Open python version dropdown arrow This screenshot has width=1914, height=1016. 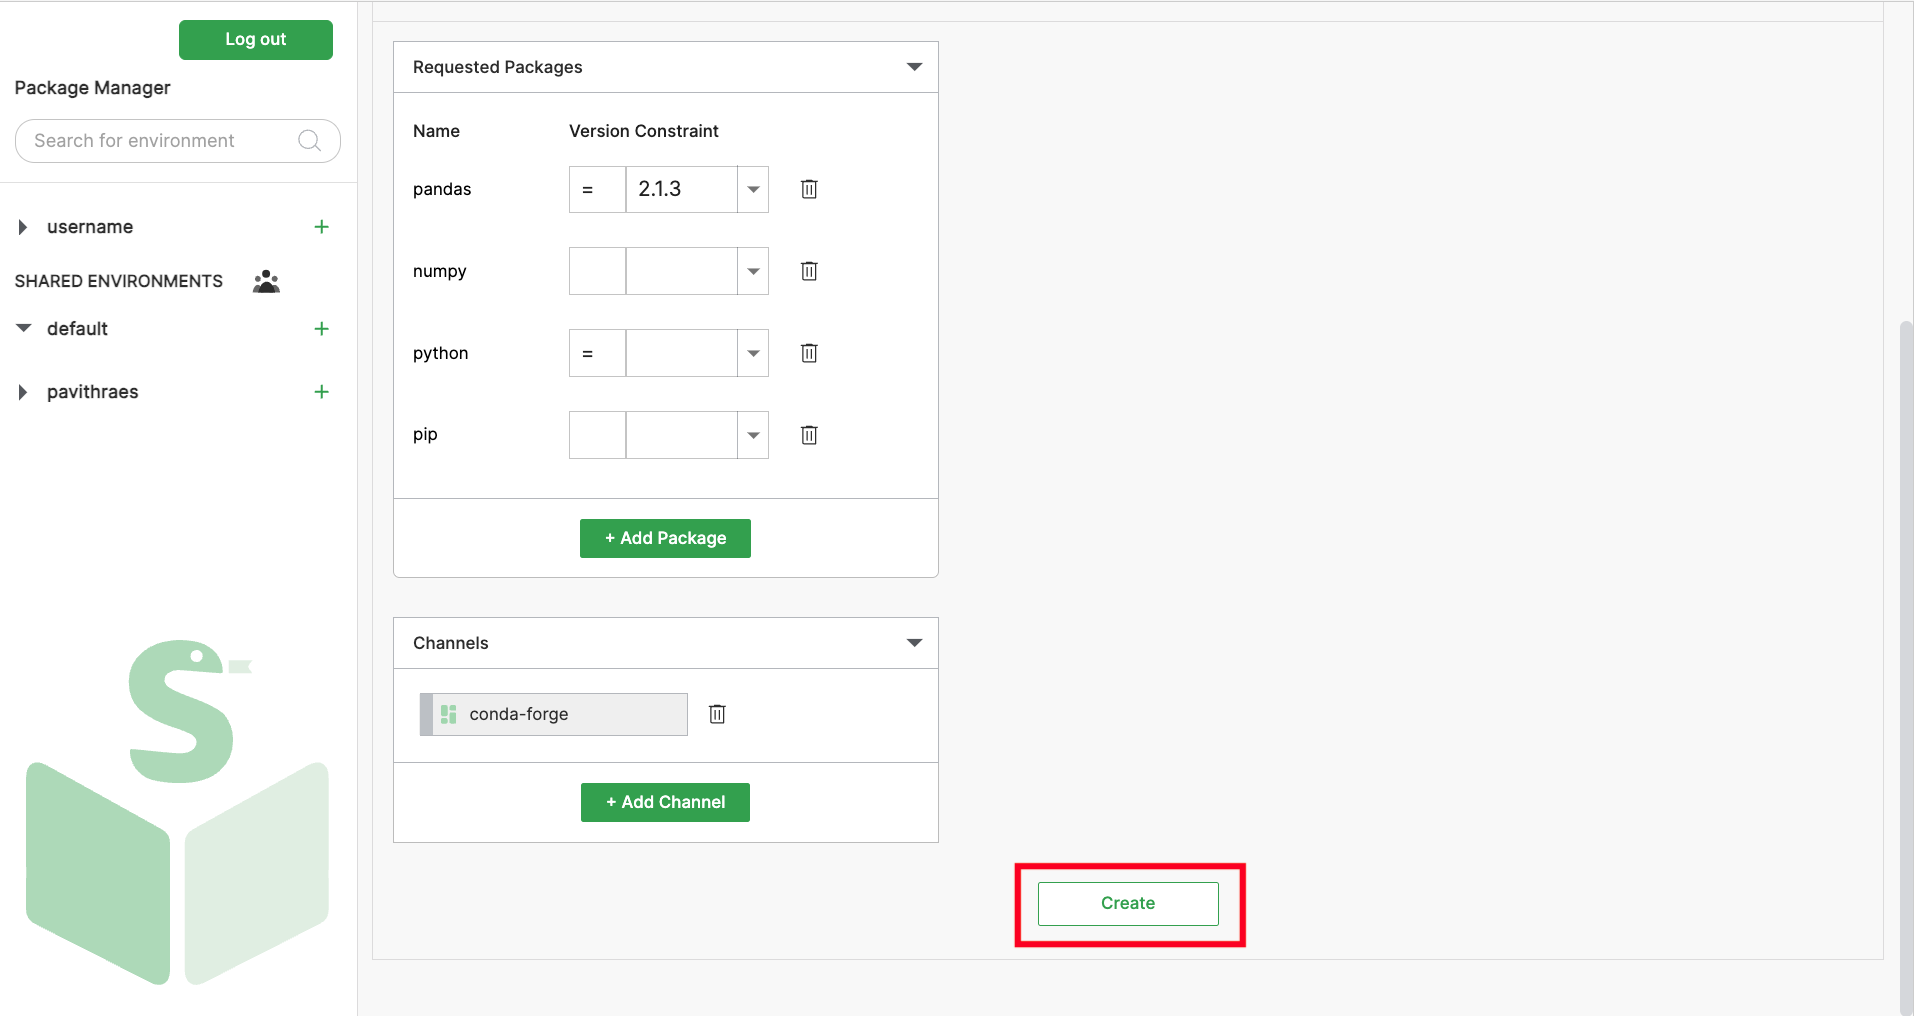point(753,353)
